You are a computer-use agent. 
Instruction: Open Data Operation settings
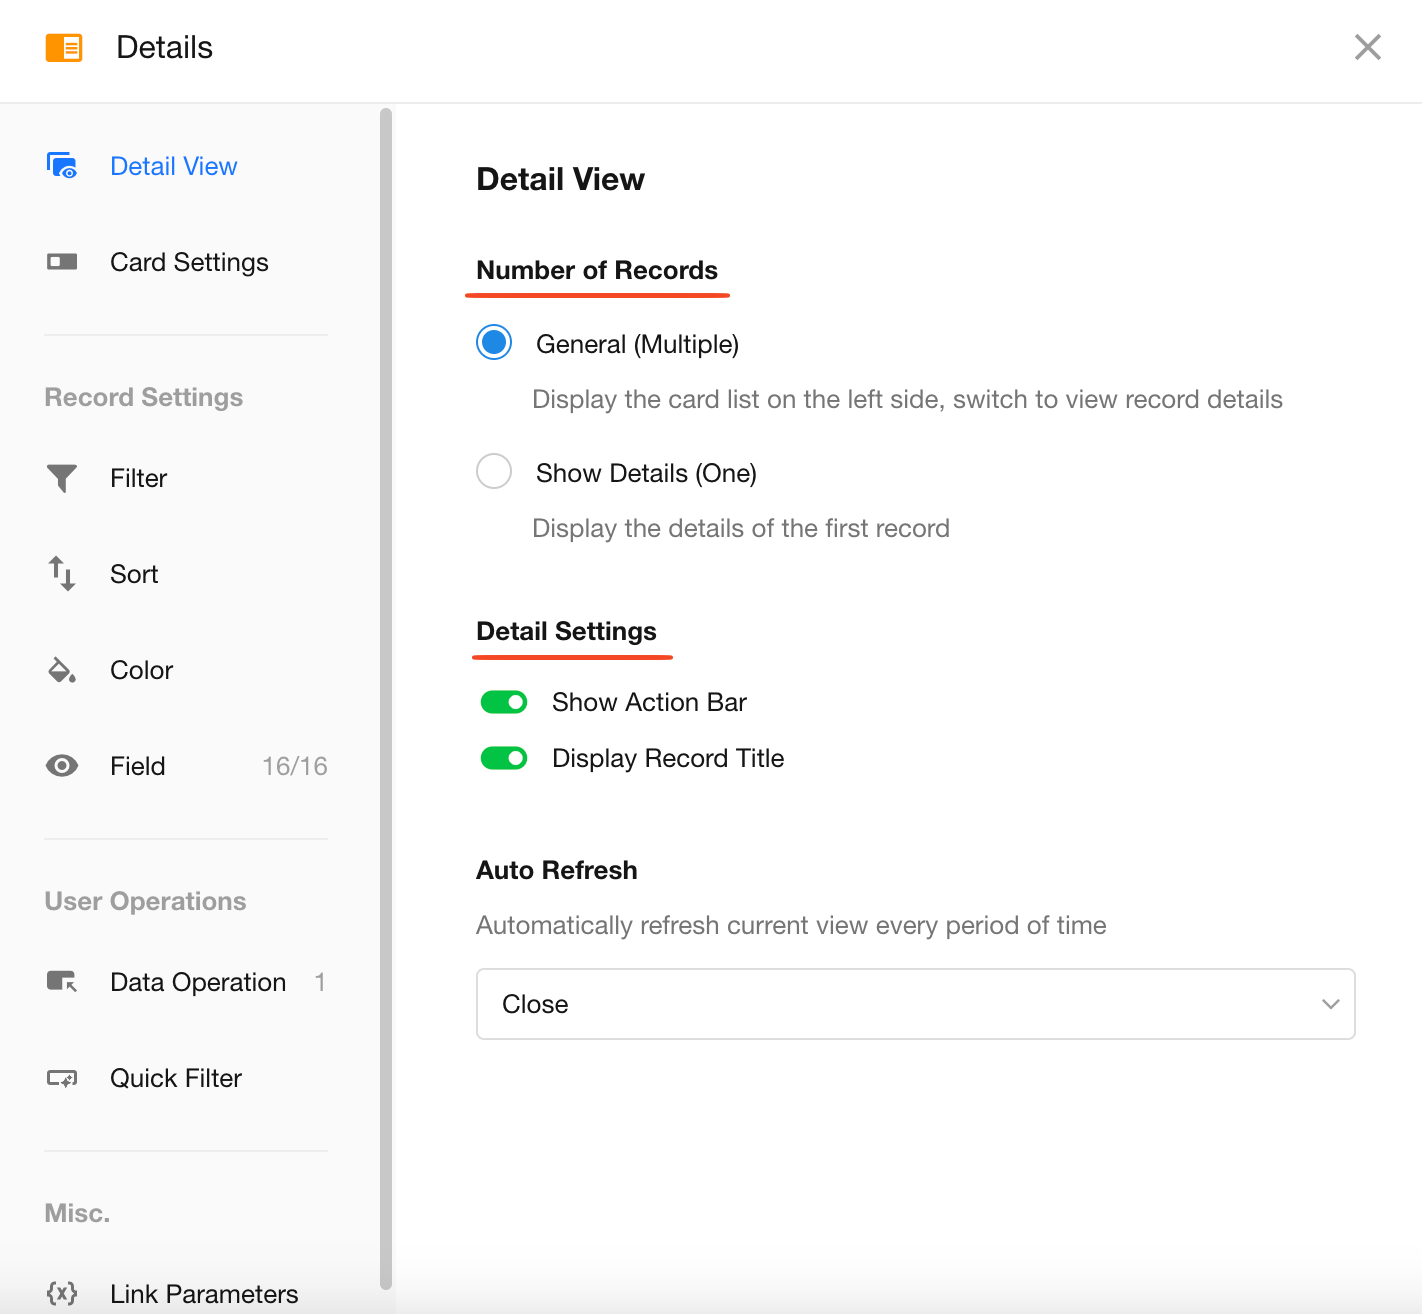198,982
